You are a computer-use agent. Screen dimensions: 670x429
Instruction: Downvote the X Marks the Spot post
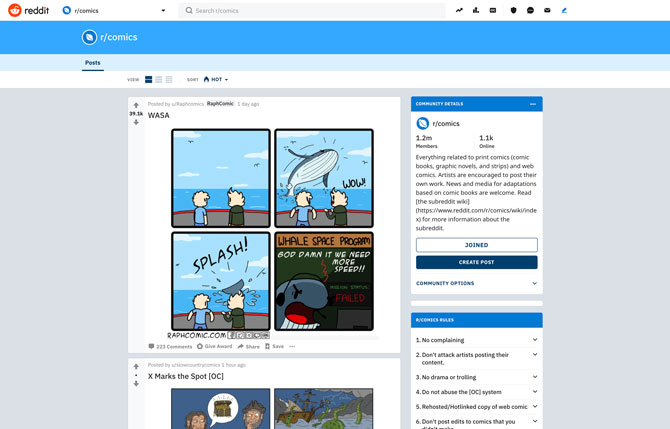[x=136, y=384]
